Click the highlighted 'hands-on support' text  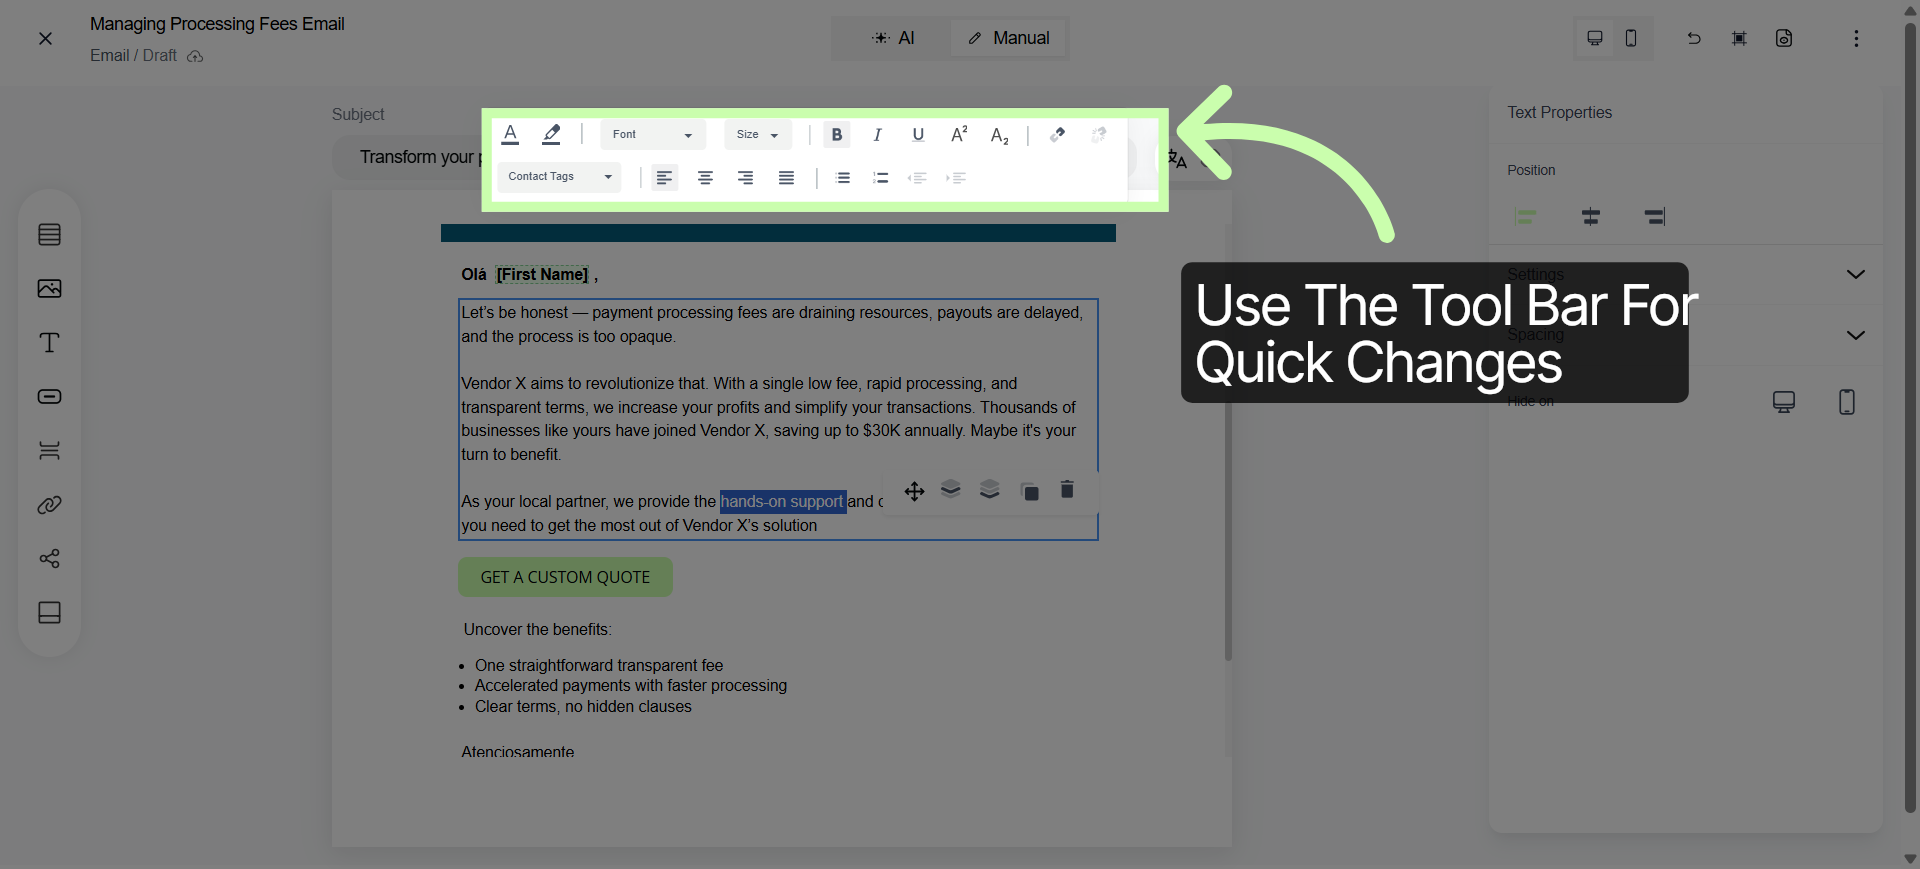click(x=782, y=502)
